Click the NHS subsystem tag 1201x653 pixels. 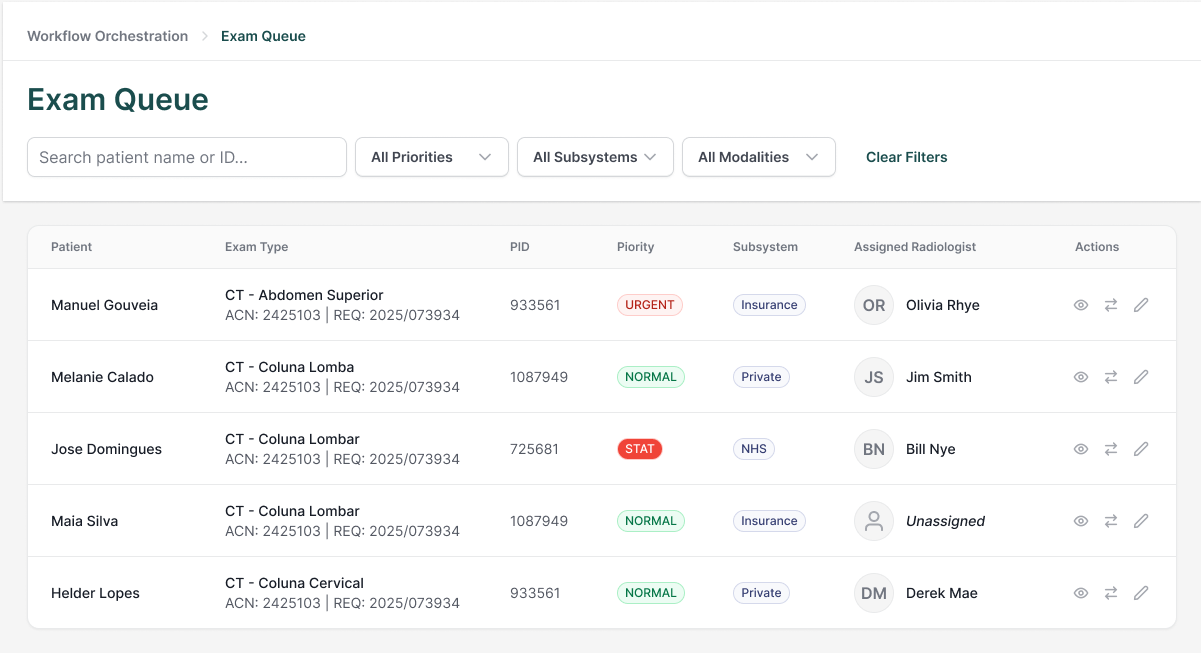coord(754,449)
